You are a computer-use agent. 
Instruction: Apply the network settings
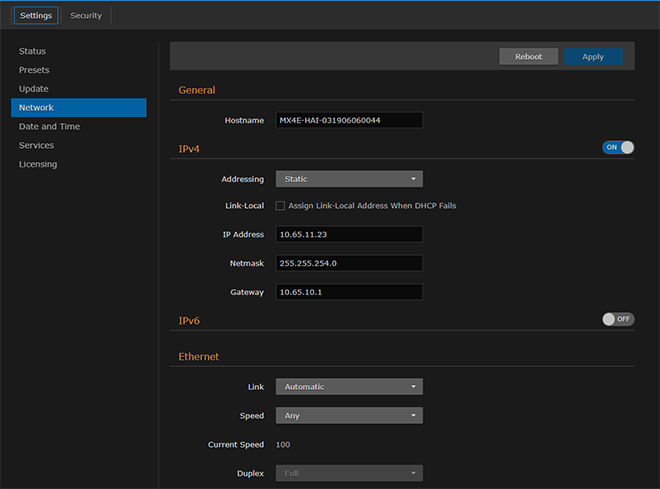(x=593, y=57)
